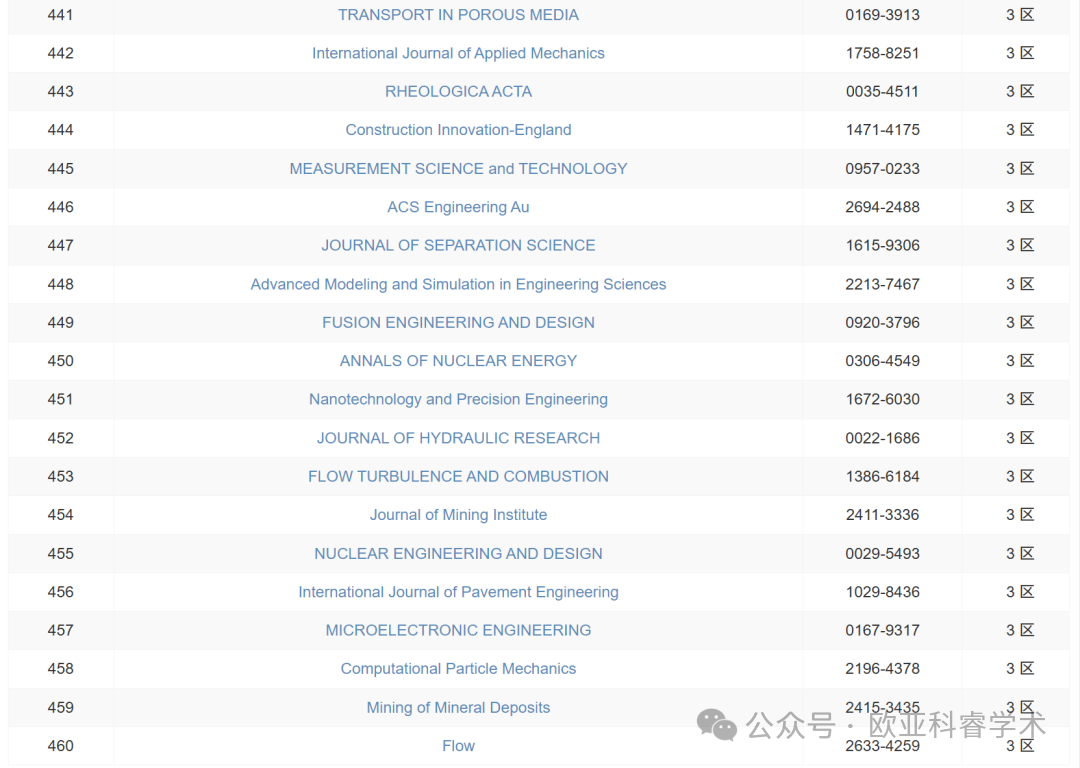Select ISSN 0035-4511 cell
1080x768 pixels.
[882, 92]
